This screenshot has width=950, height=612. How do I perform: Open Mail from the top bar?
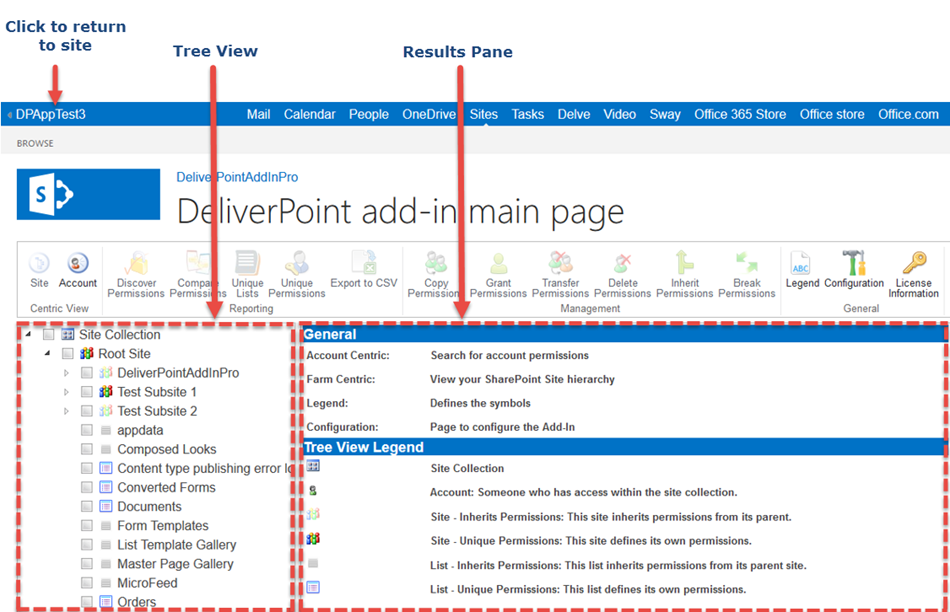[x=258, y=114]
